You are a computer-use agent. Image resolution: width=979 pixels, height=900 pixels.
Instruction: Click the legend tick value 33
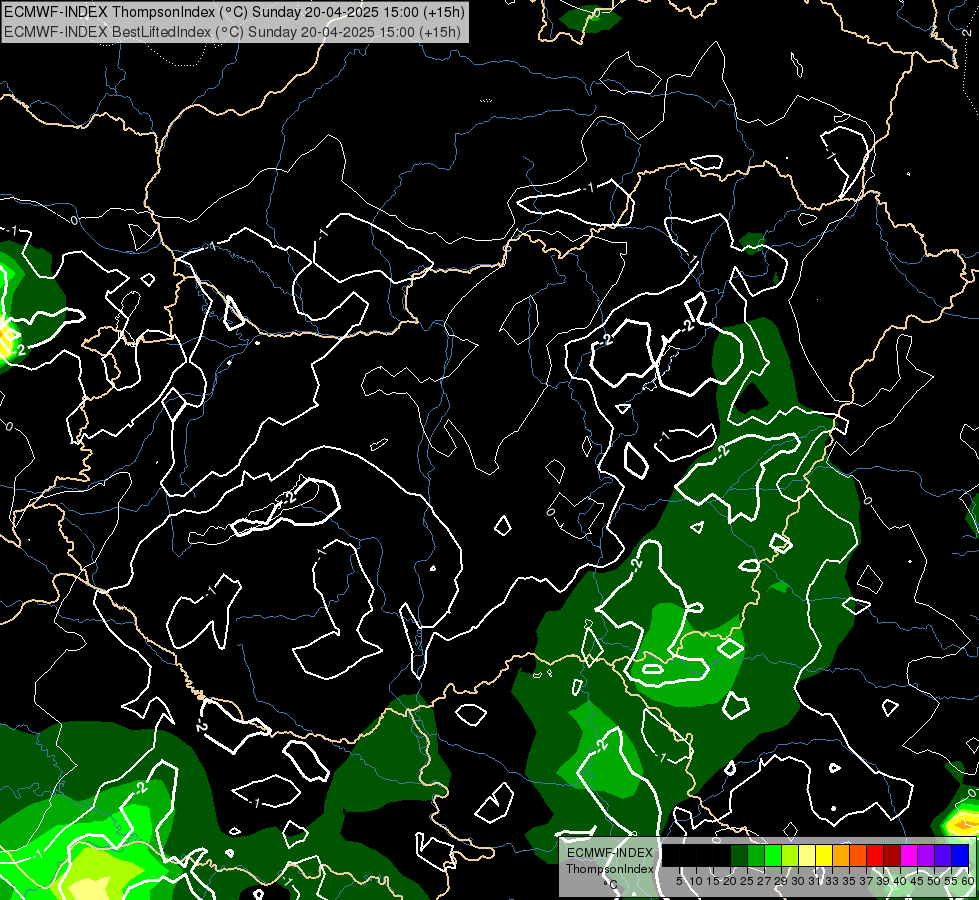832,881
